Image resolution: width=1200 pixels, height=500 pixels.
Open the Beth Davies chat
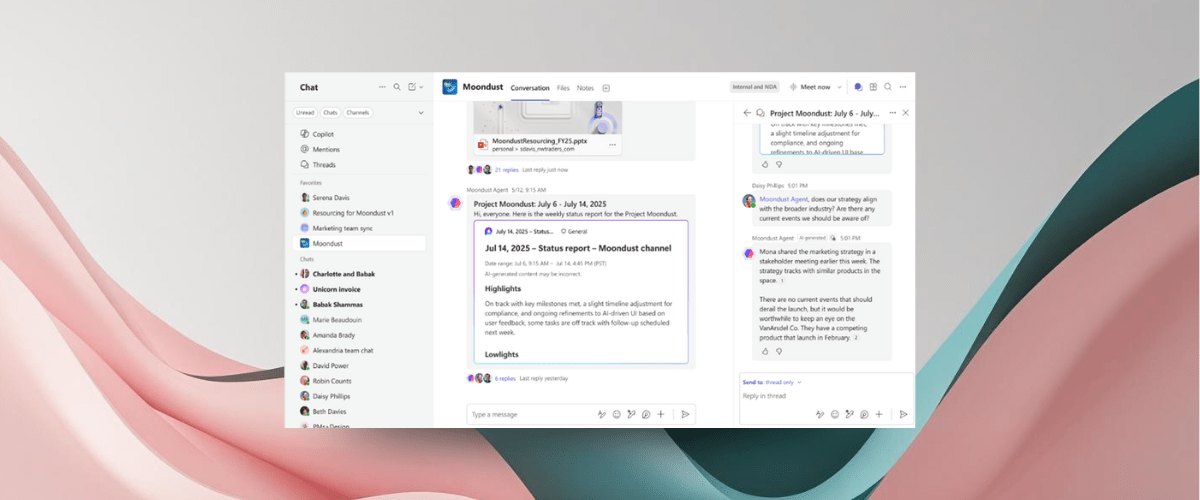pos(360,411)
